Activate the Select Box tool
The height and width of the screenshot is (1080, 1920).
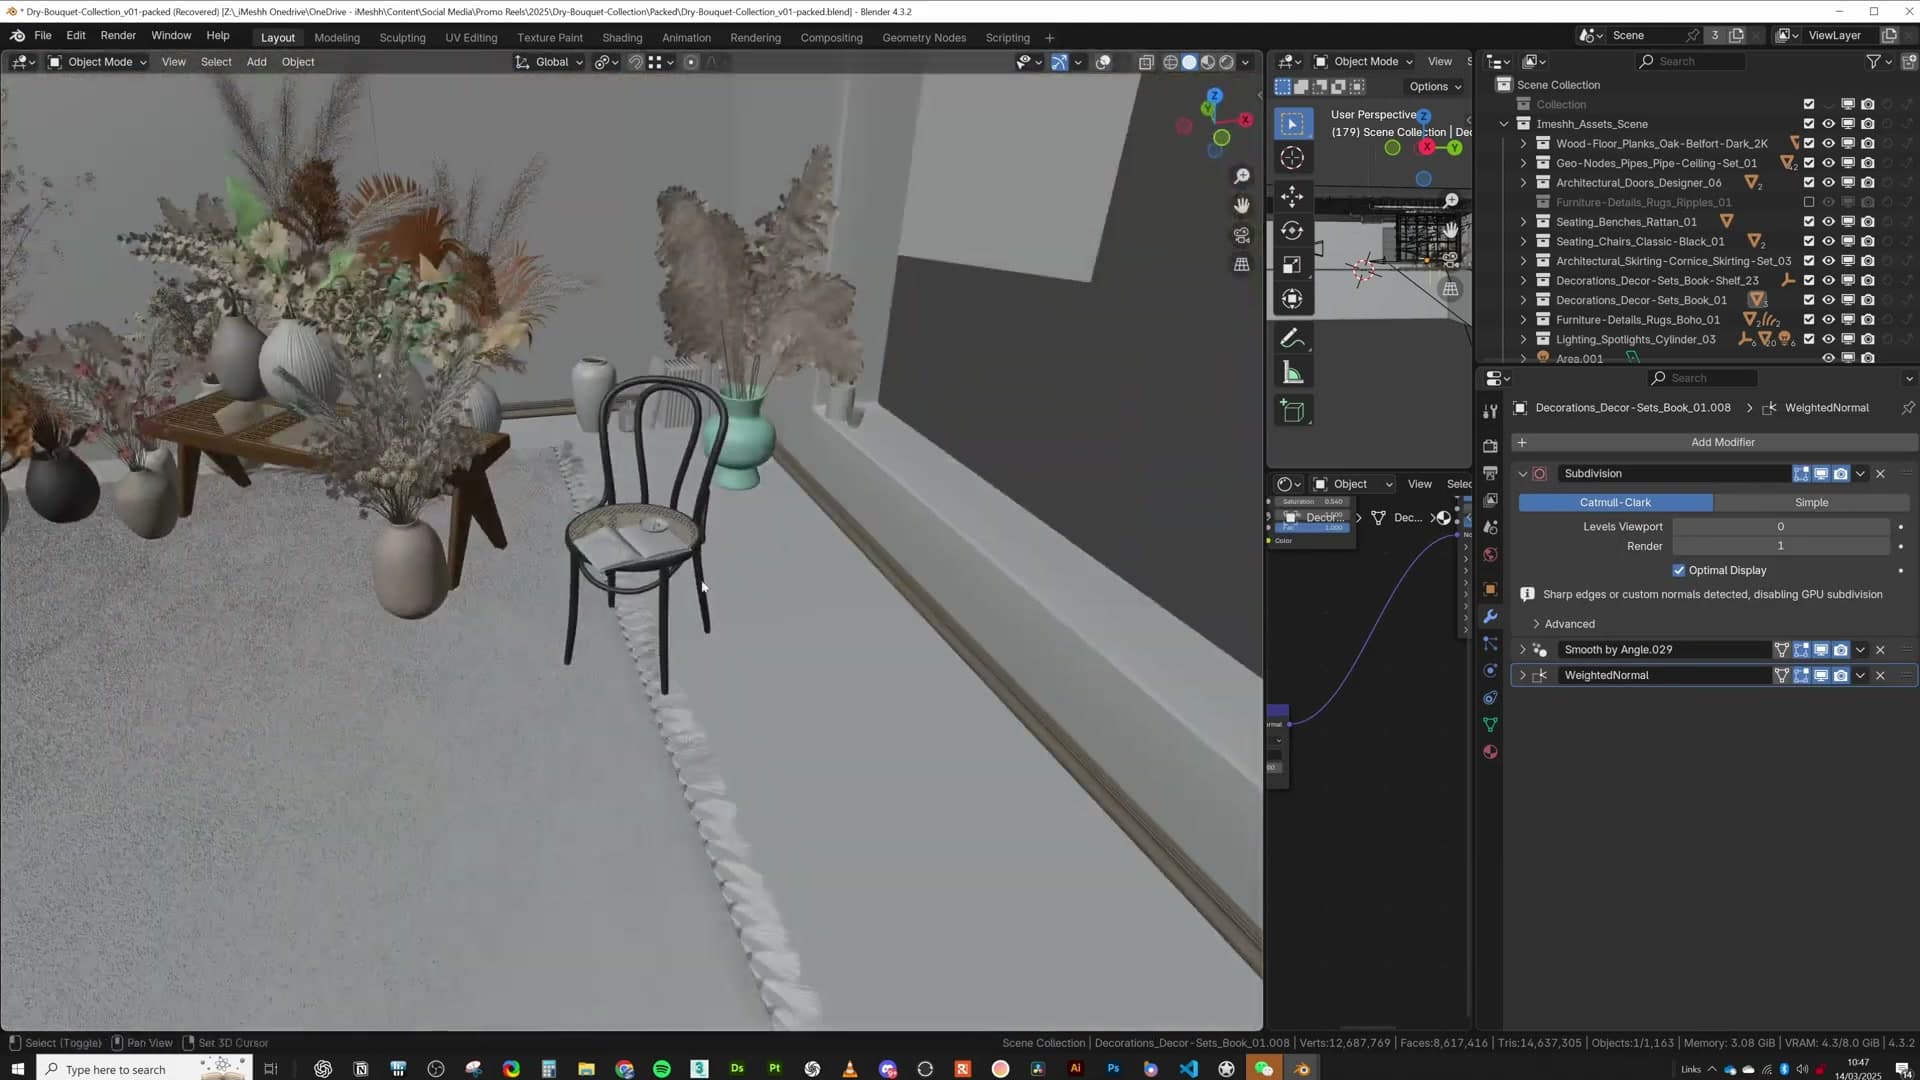(1292, 124)
